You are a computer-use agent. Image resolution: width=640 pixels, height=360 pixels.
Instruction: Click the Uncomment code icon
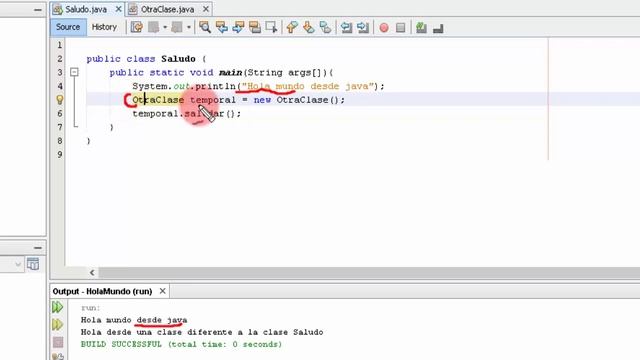pyautogui.click(x=438, y=29)
